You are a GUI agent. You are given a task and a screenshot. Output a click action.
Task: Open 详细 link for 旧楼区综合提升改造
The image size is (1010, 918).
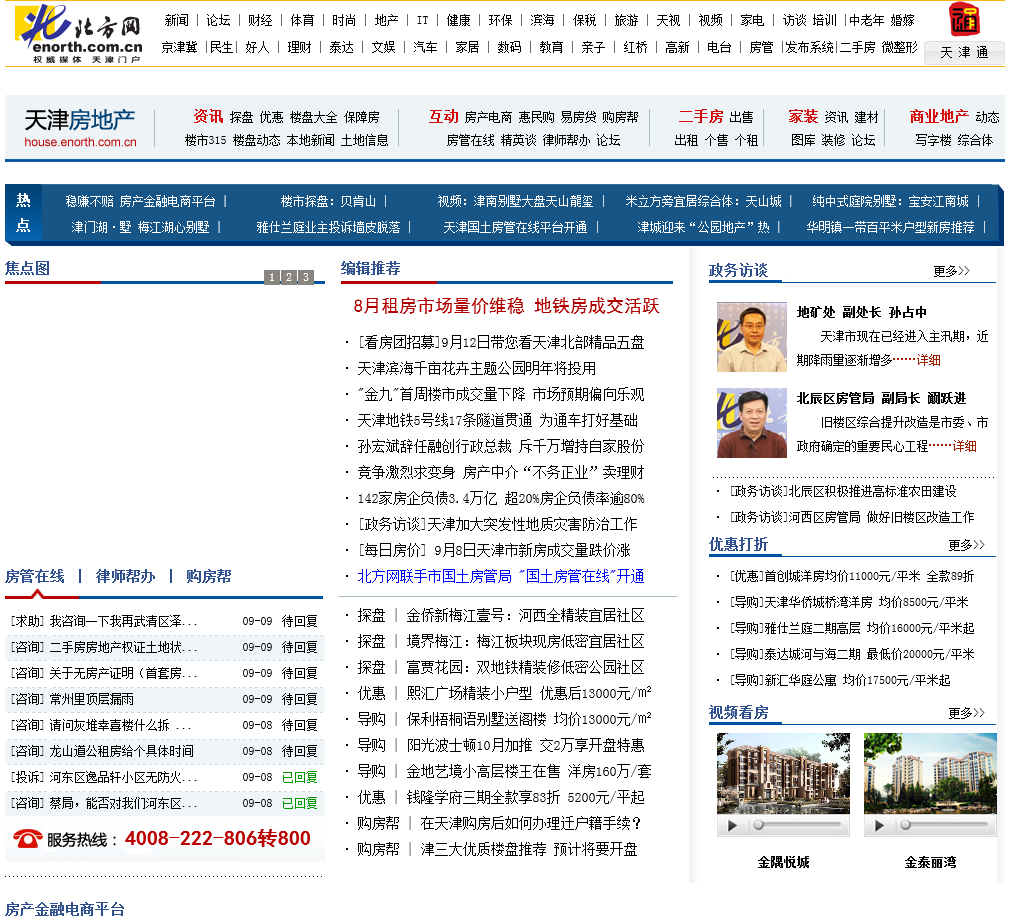(964, 446)
